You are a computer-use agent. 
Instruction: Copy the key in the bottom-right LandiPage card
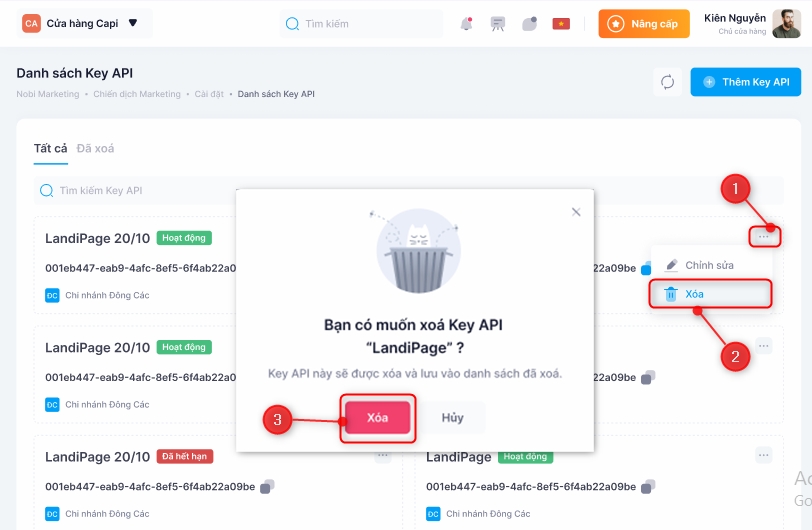pyautogui.click(x=647, y=487)
